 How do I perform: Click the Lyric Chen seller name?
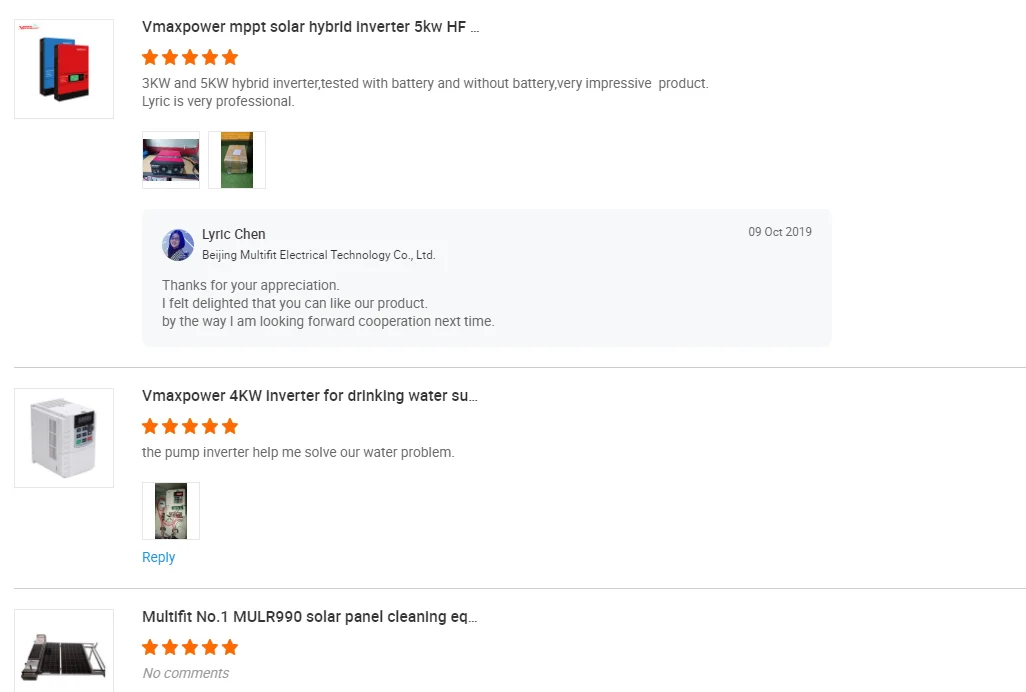(234, 234)
